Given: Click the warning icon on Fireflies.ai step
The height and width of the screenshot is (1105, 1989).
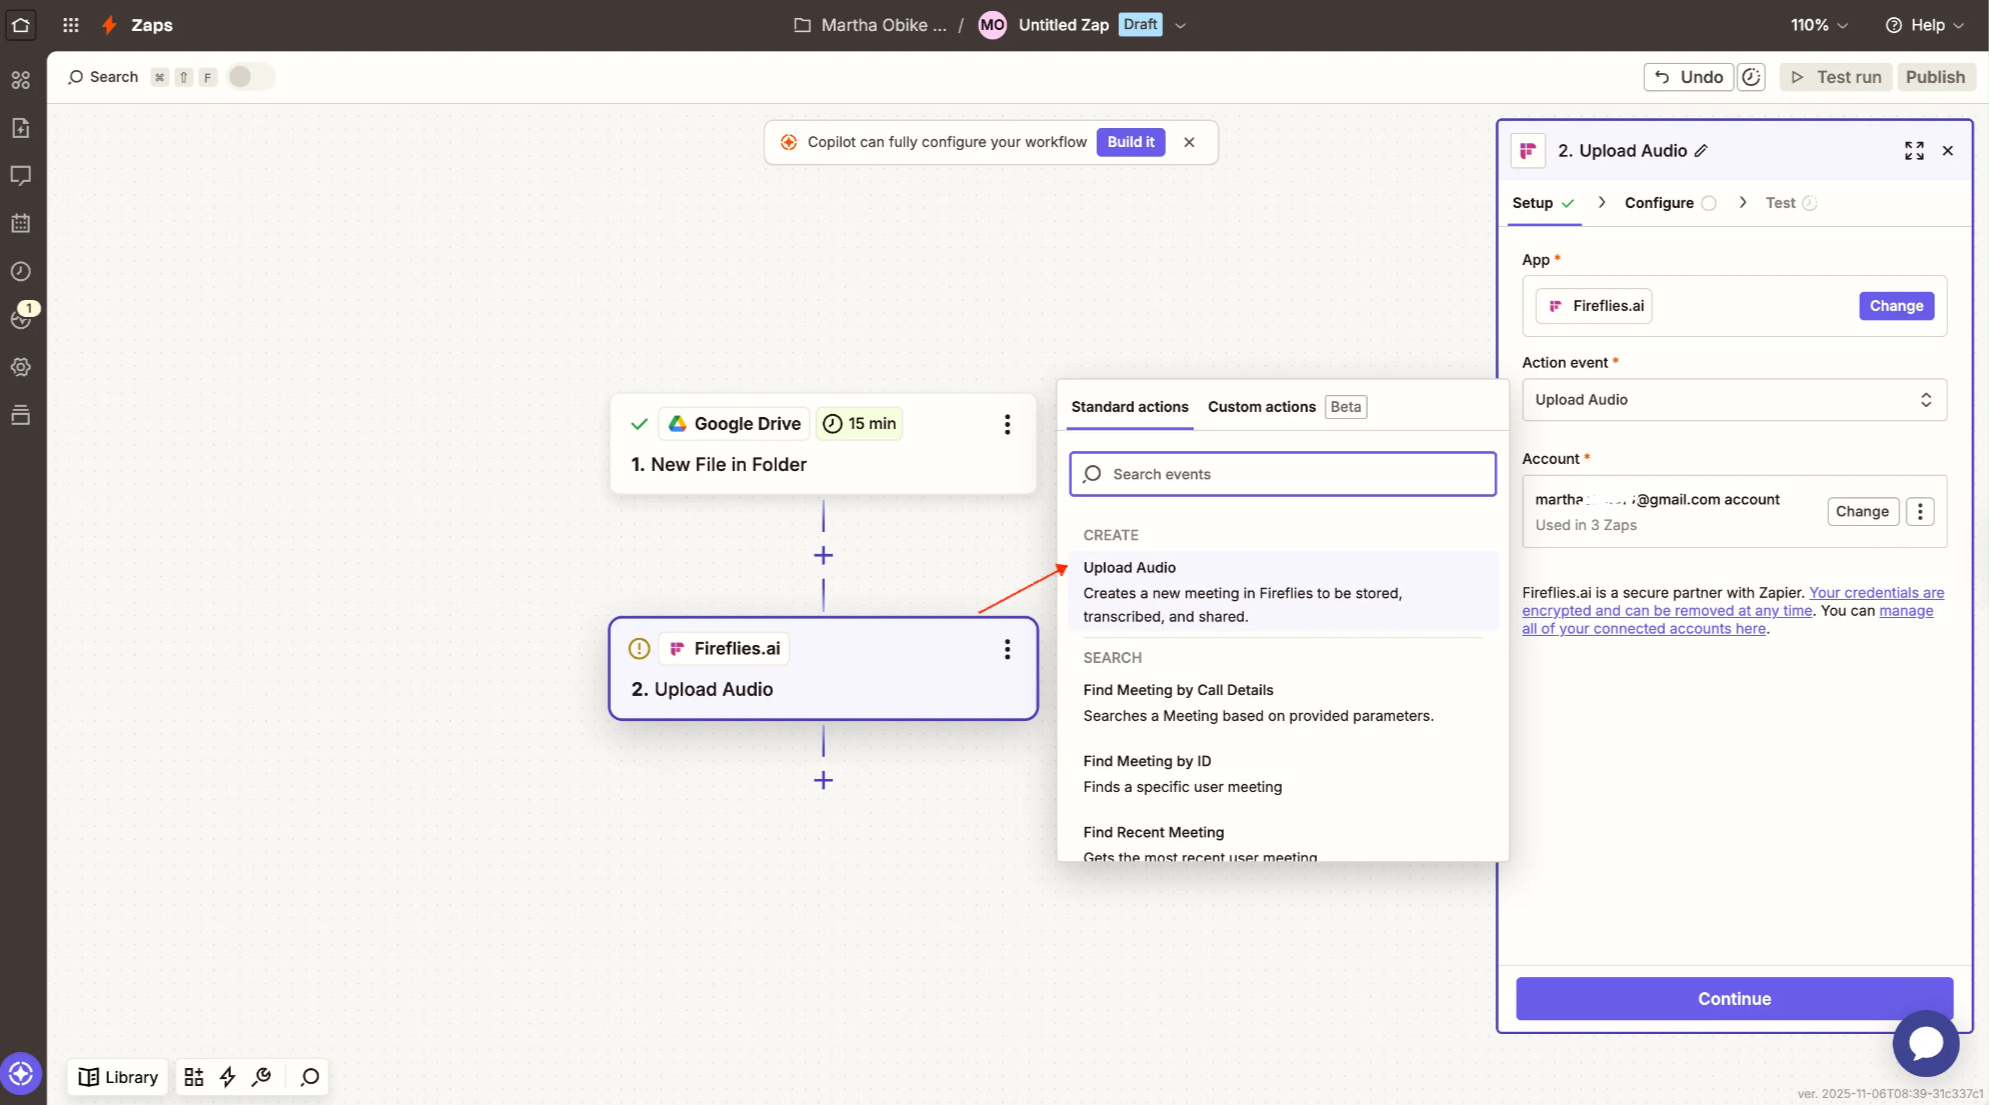Looking at the screenshot, I should coord(639,649).
